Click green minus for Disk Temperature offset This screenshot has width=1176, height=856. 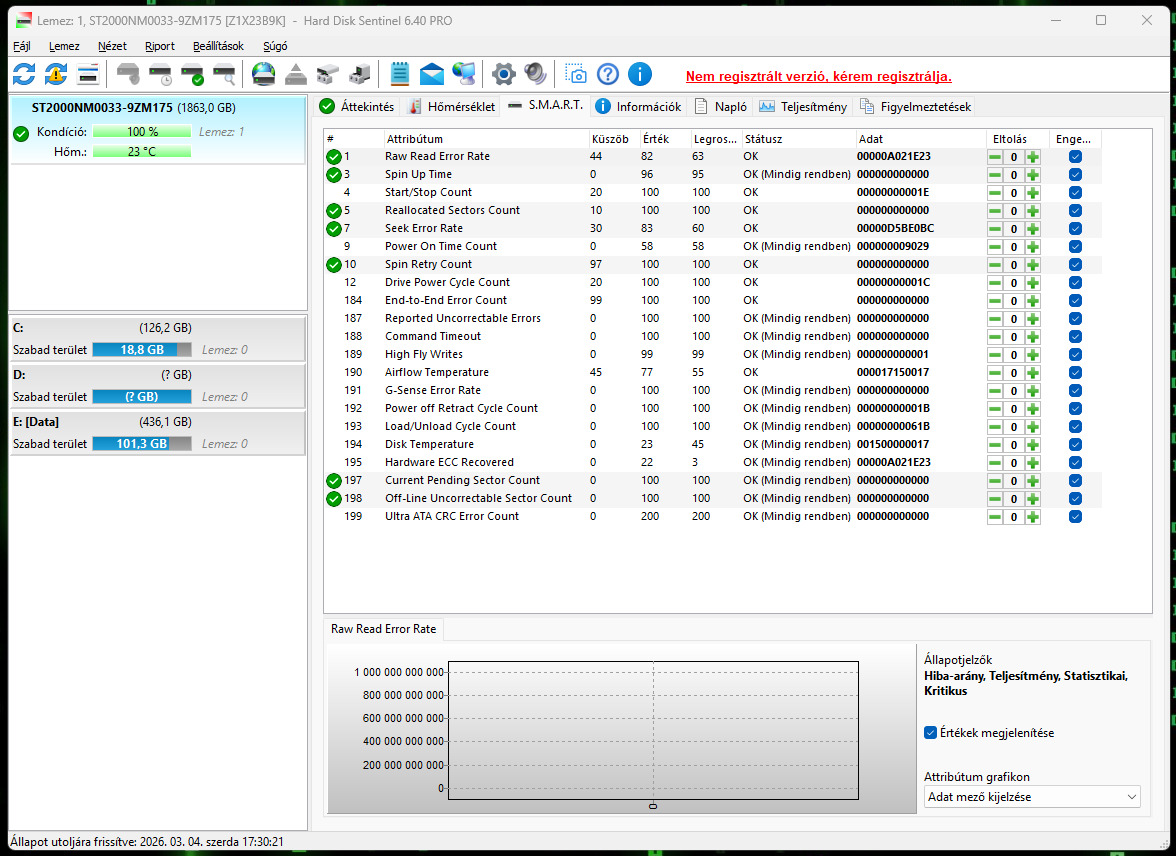[995, 445]
